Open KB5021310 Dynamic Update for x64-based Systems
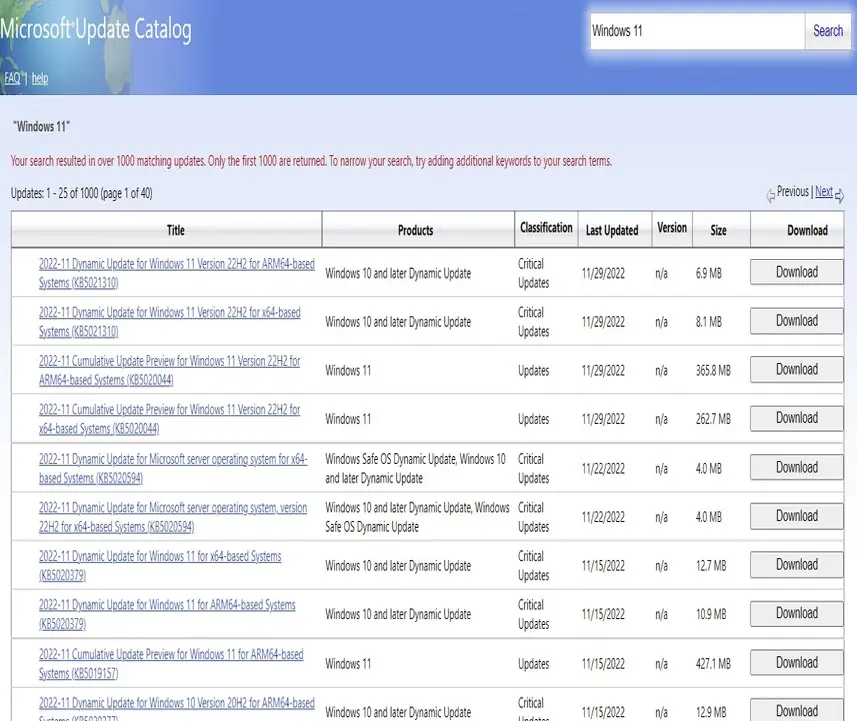The height and width of the screenshot is (721, 857). pos(169,321)
